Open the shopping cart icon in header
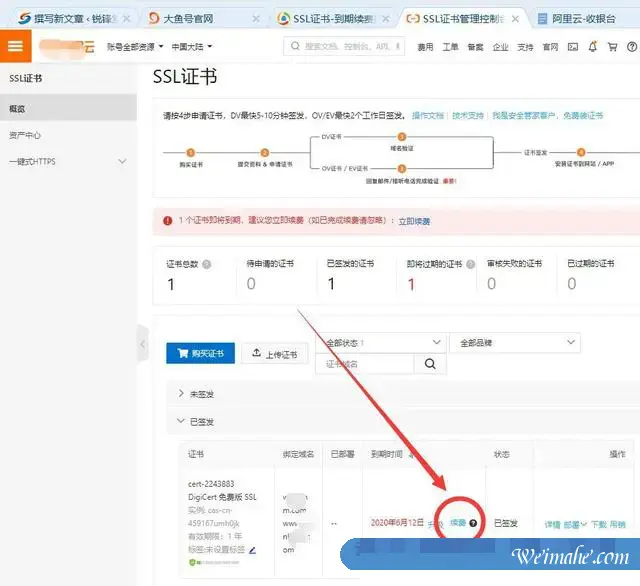The height and width of the screenshot is (586, 640). [612, 47]
